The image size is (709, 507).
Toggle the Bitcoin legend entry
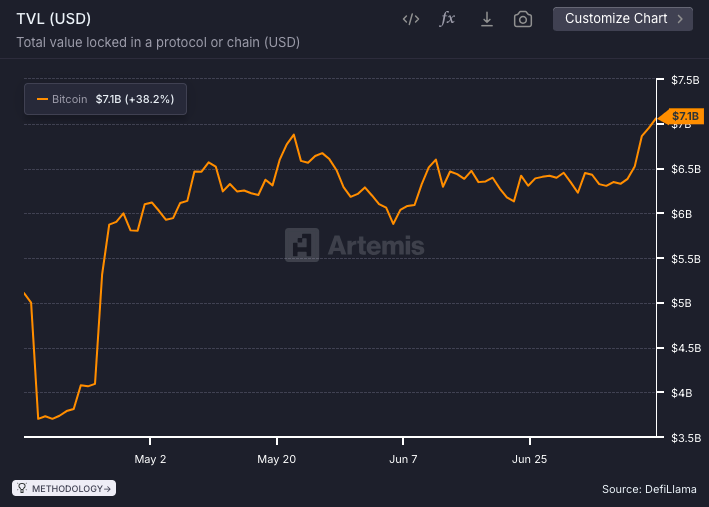[105, 99]
